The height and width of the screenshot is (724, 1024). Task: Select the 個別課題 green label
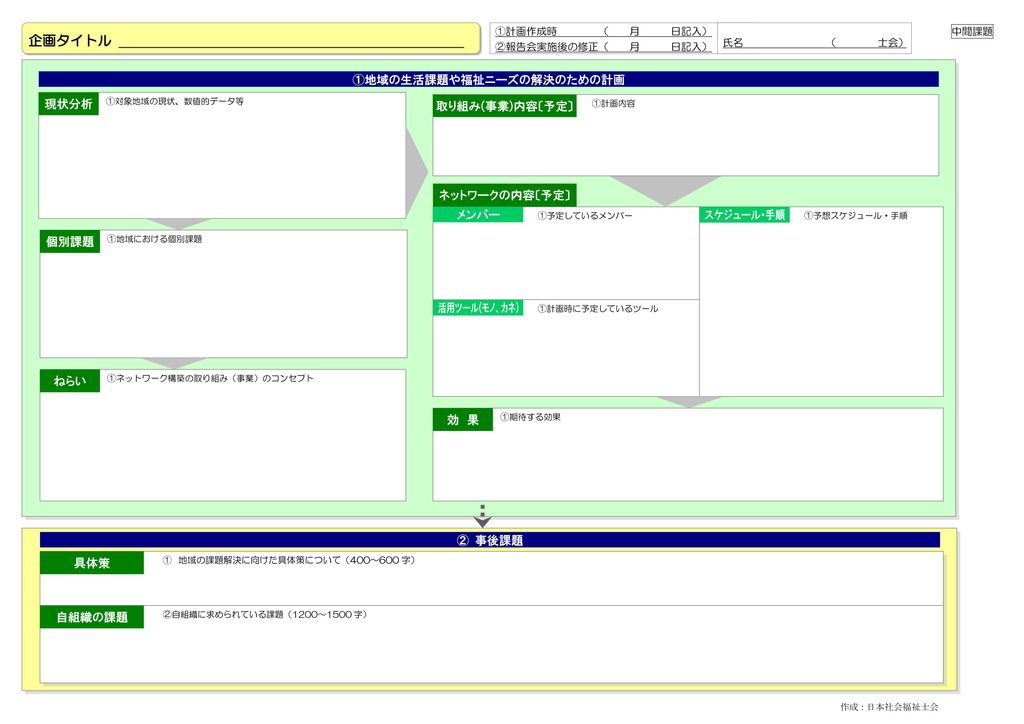70,242
